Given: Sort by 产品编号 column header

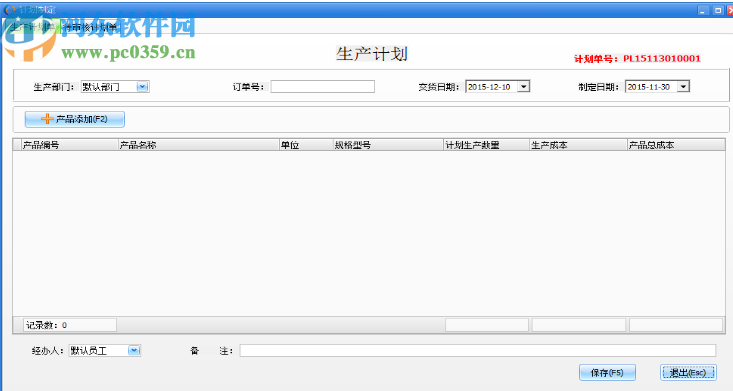Looking at the screenshot, I should coord(69,145).
